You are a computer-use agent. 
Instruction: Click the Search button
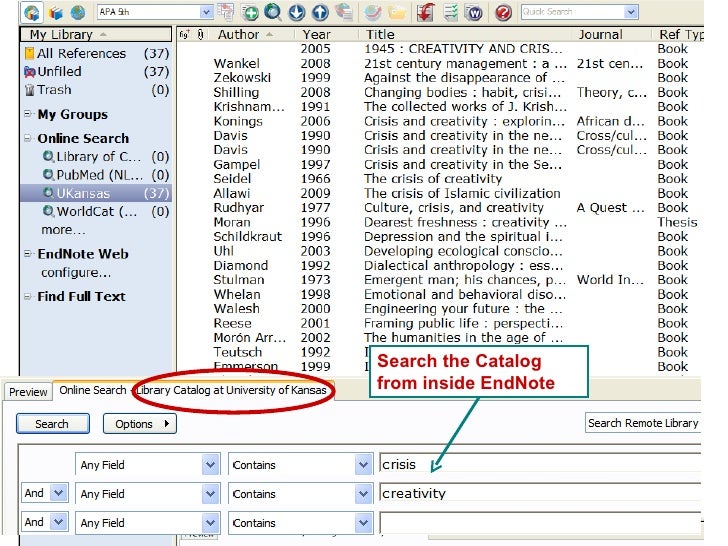pyautogui.click(x=52, y=424)
